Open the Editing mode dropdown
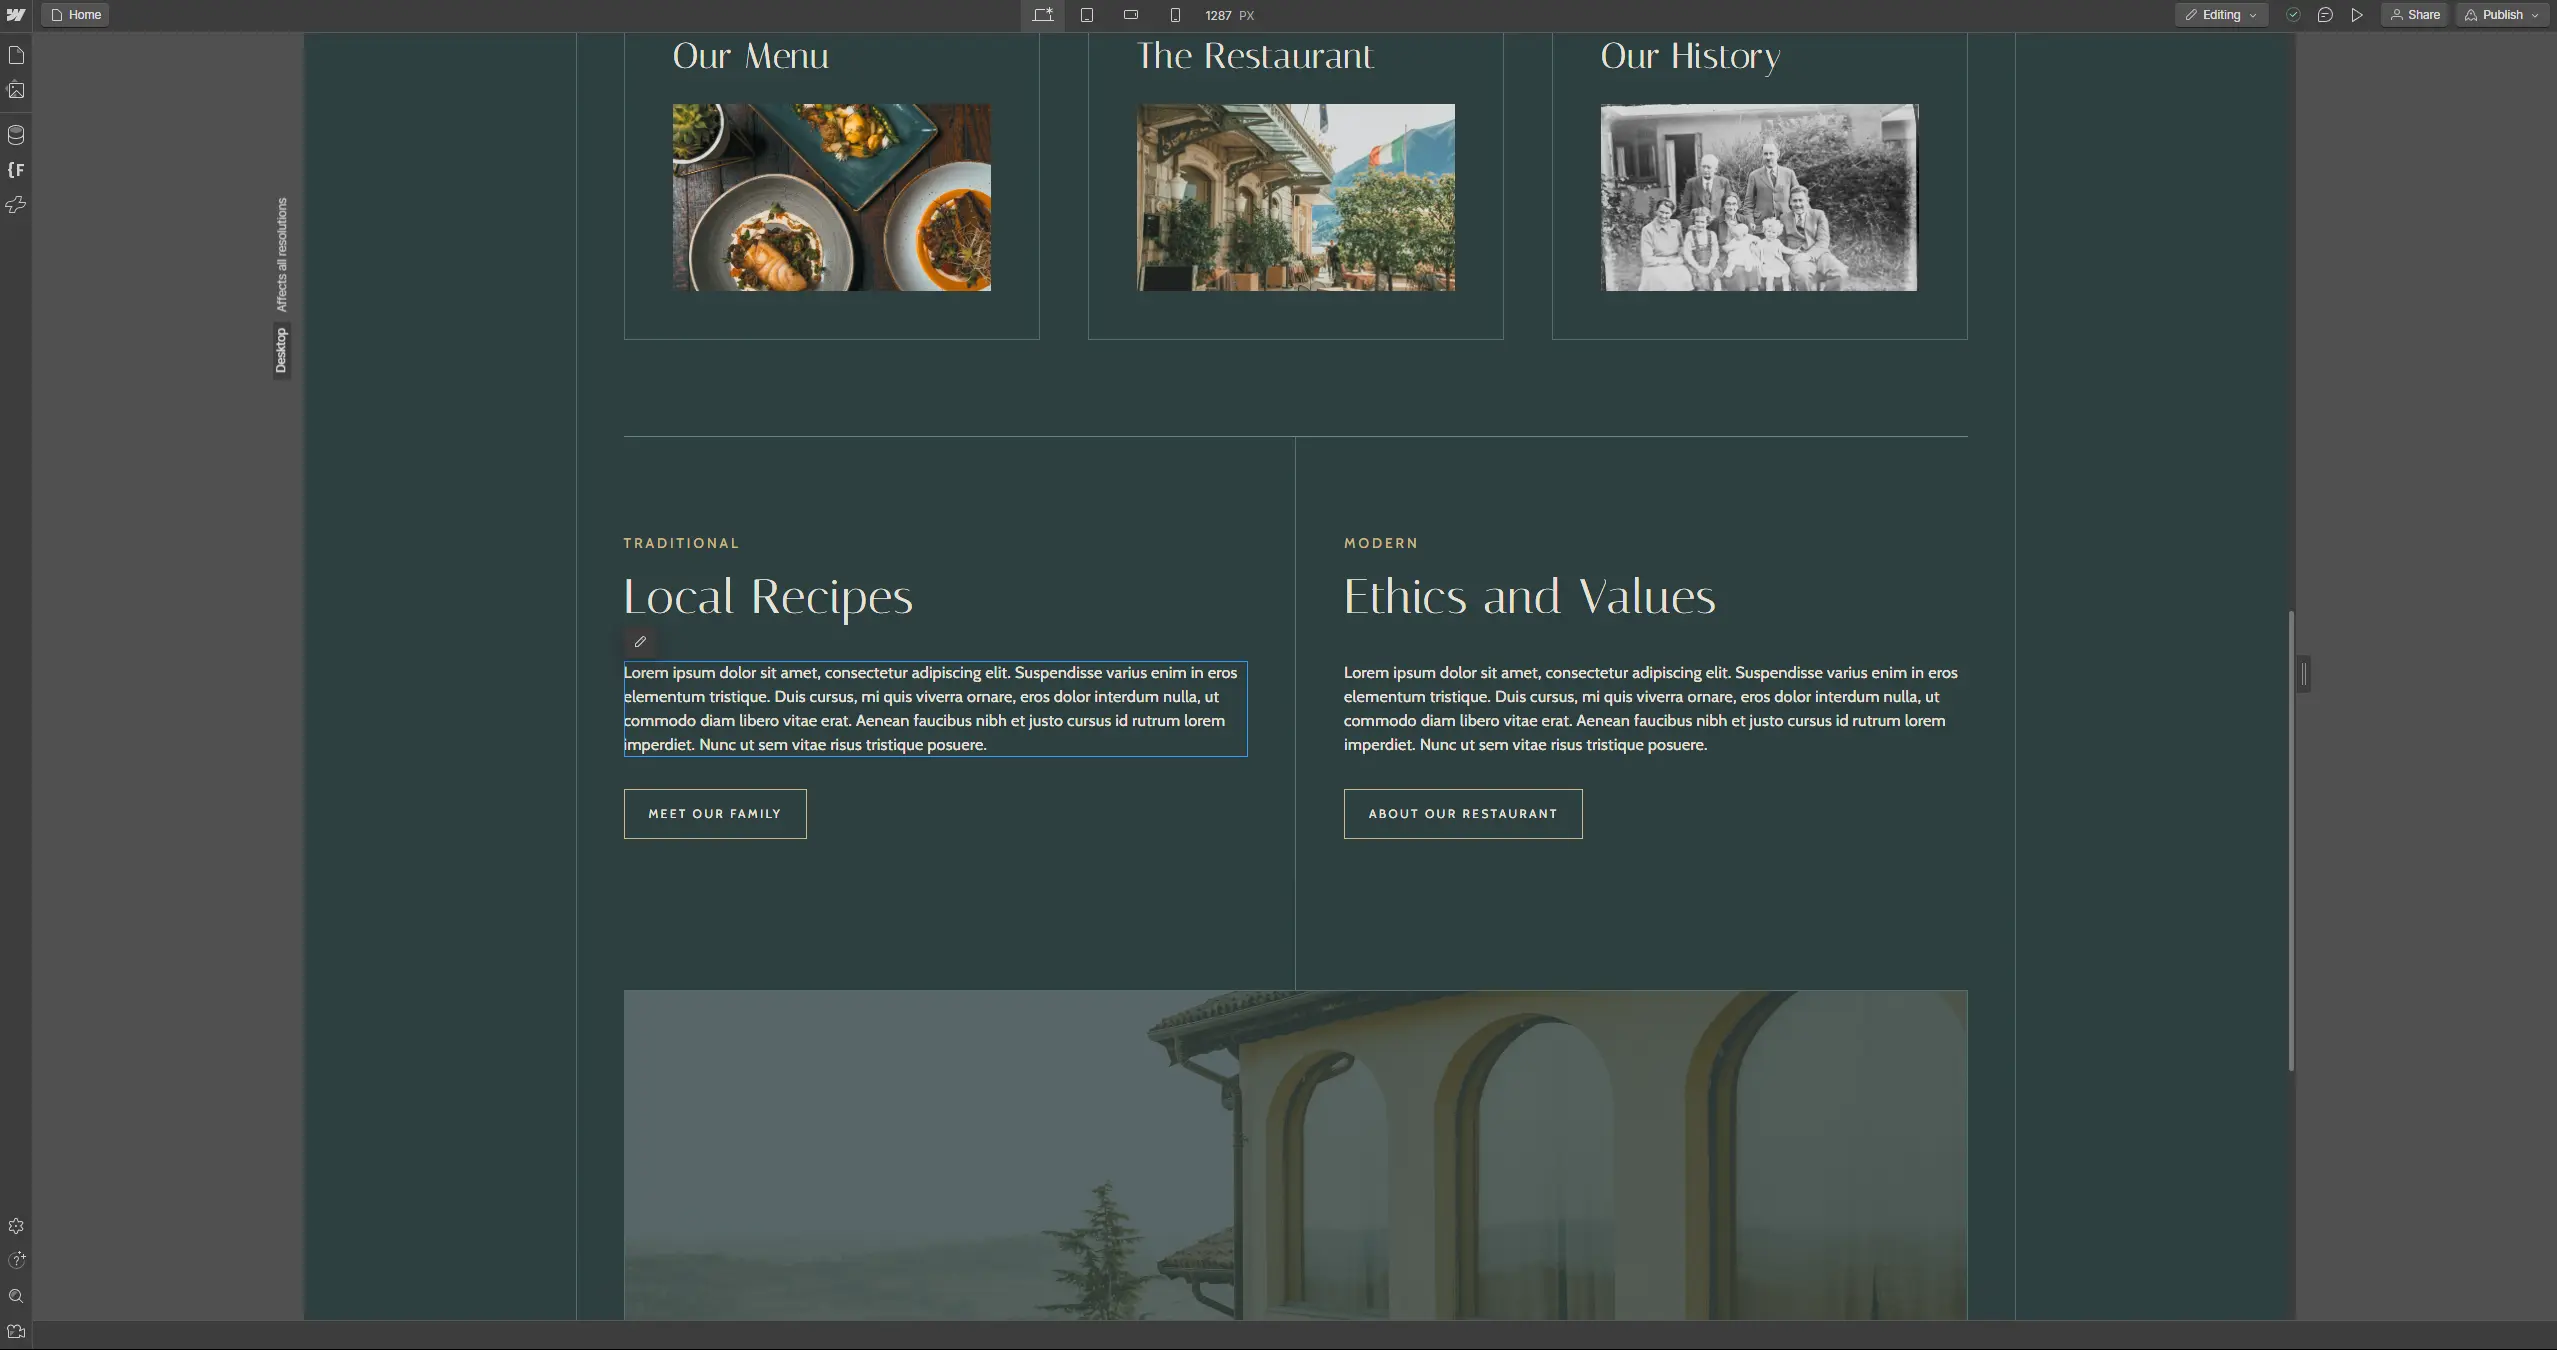The width and height of the screenshot is (2557, 1350). 2220,15
